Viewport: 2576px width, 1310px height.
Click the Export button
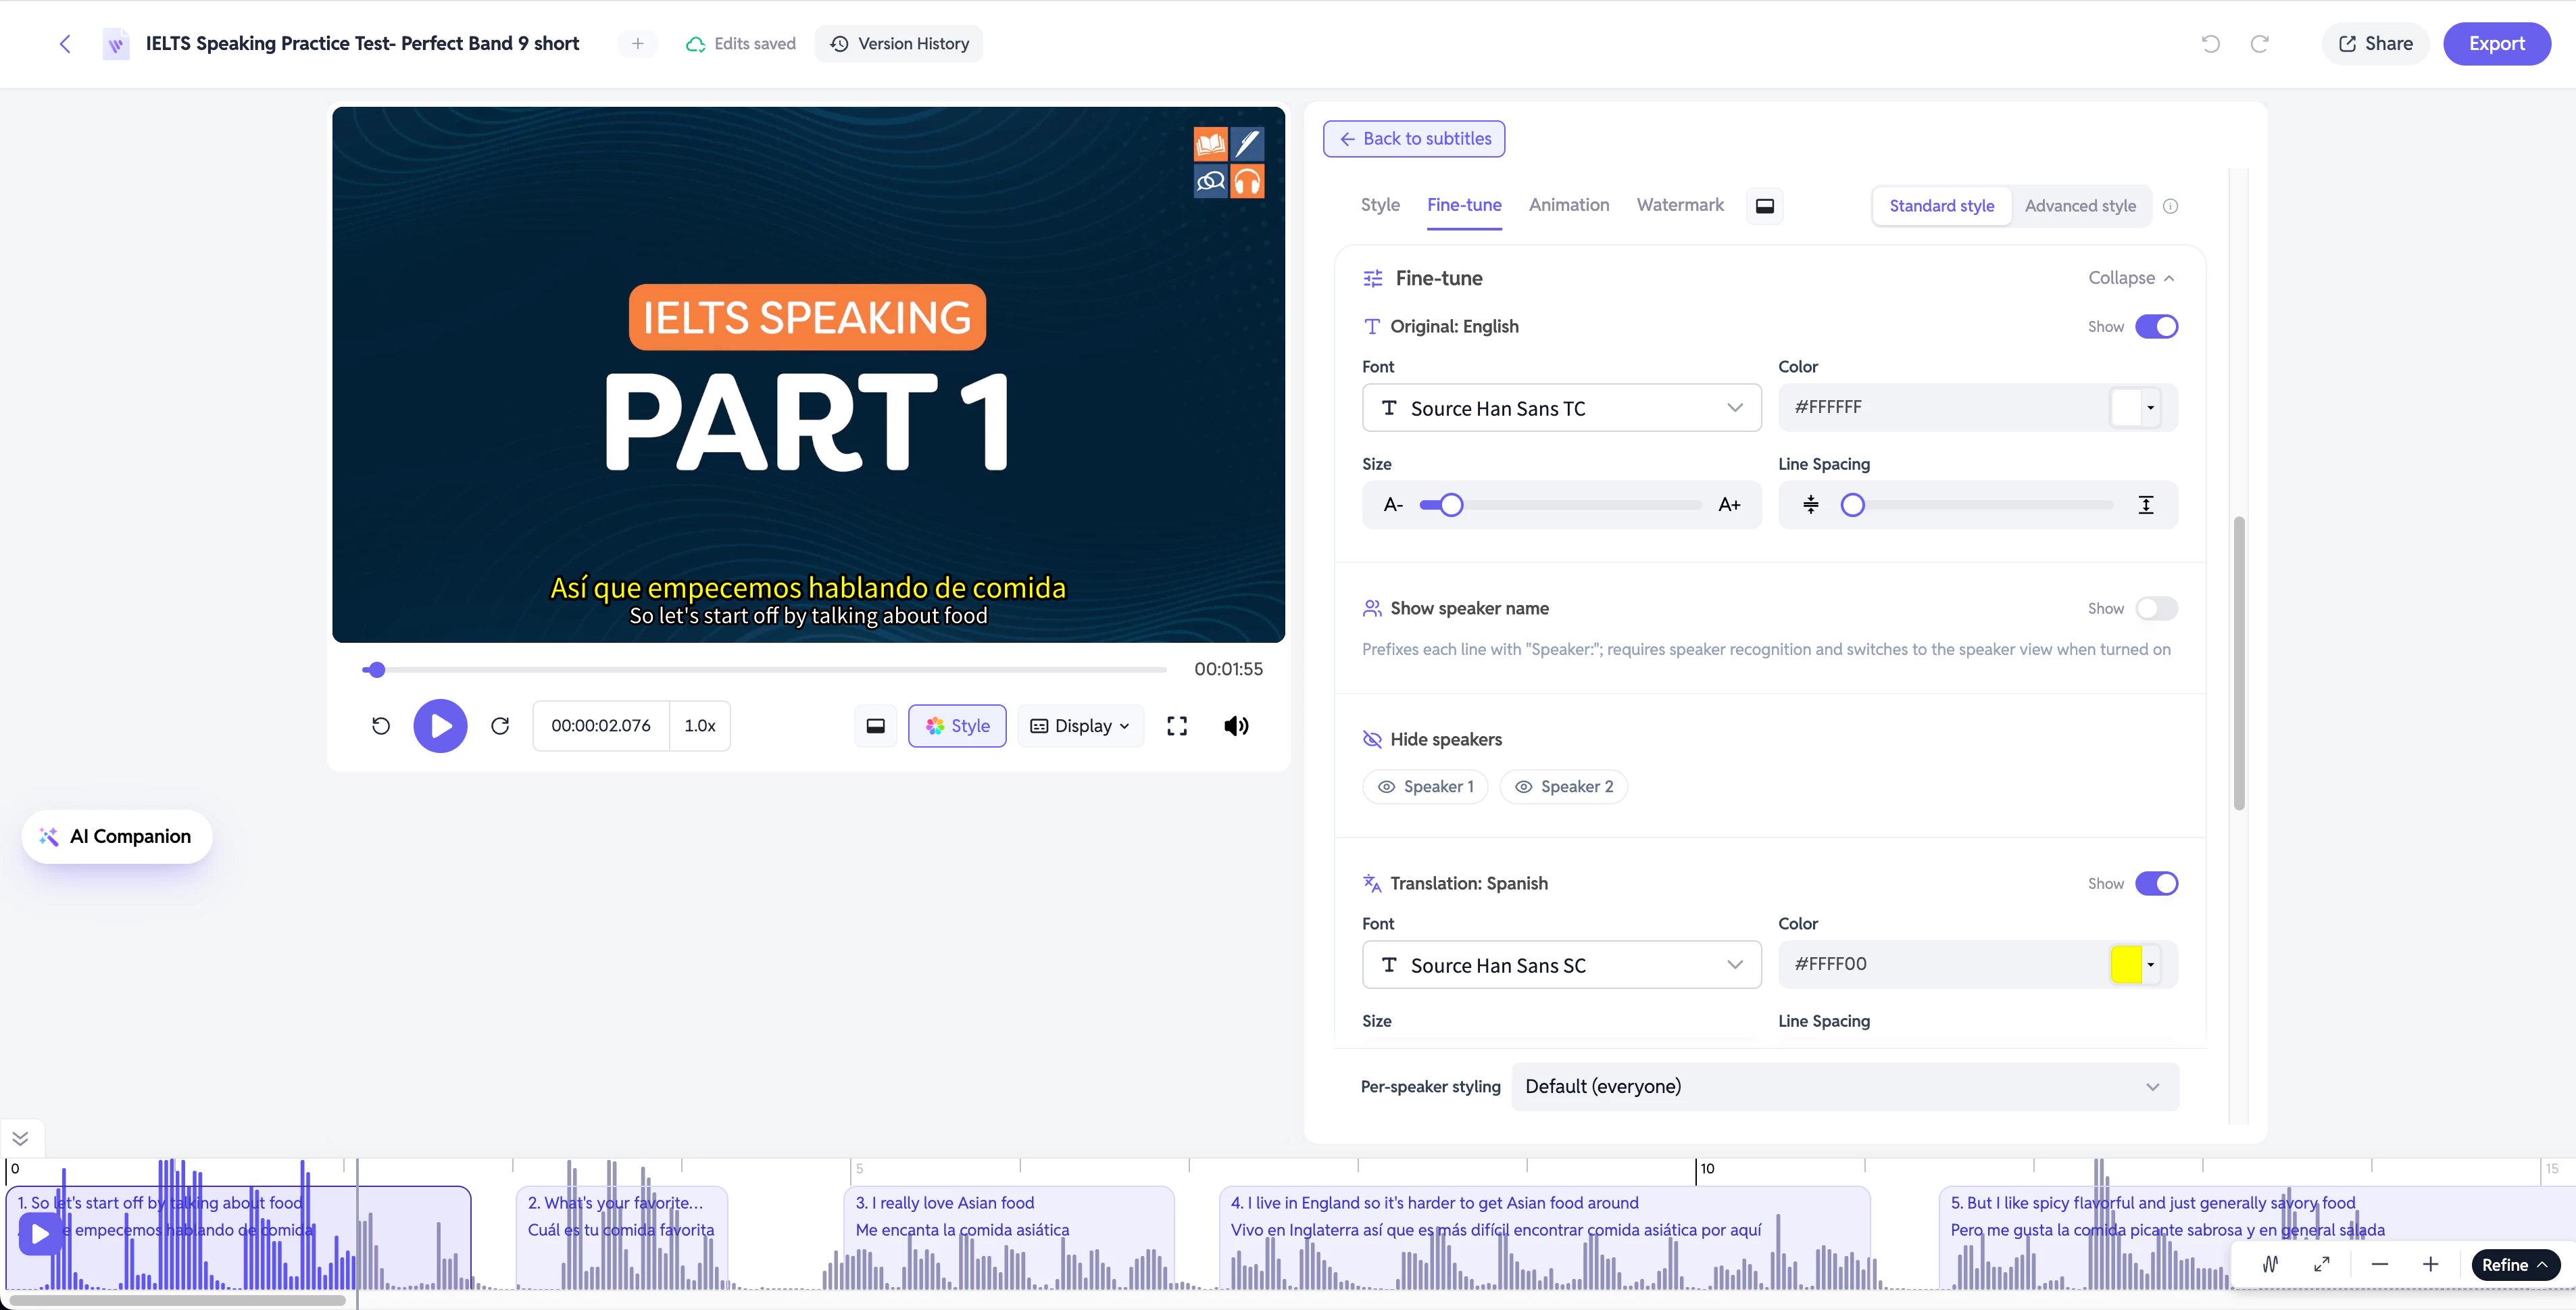pos(2497,44)
